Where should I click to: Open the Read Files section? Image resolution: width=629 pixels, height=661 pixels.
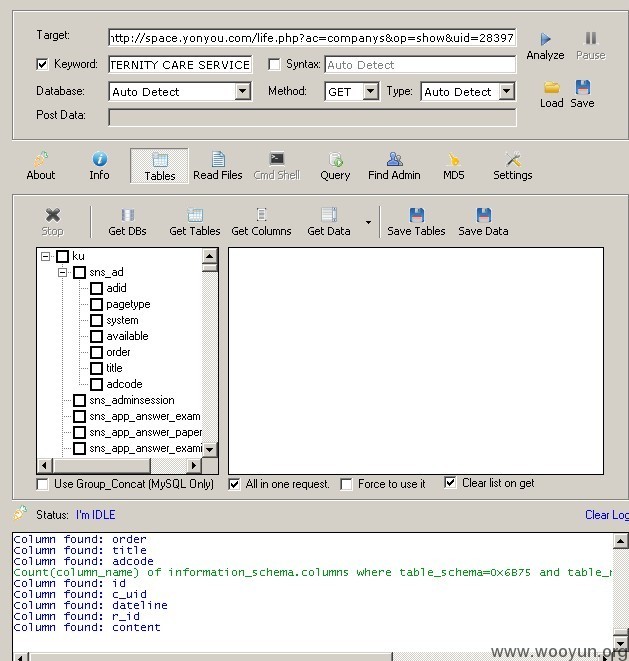pos(218,166)
